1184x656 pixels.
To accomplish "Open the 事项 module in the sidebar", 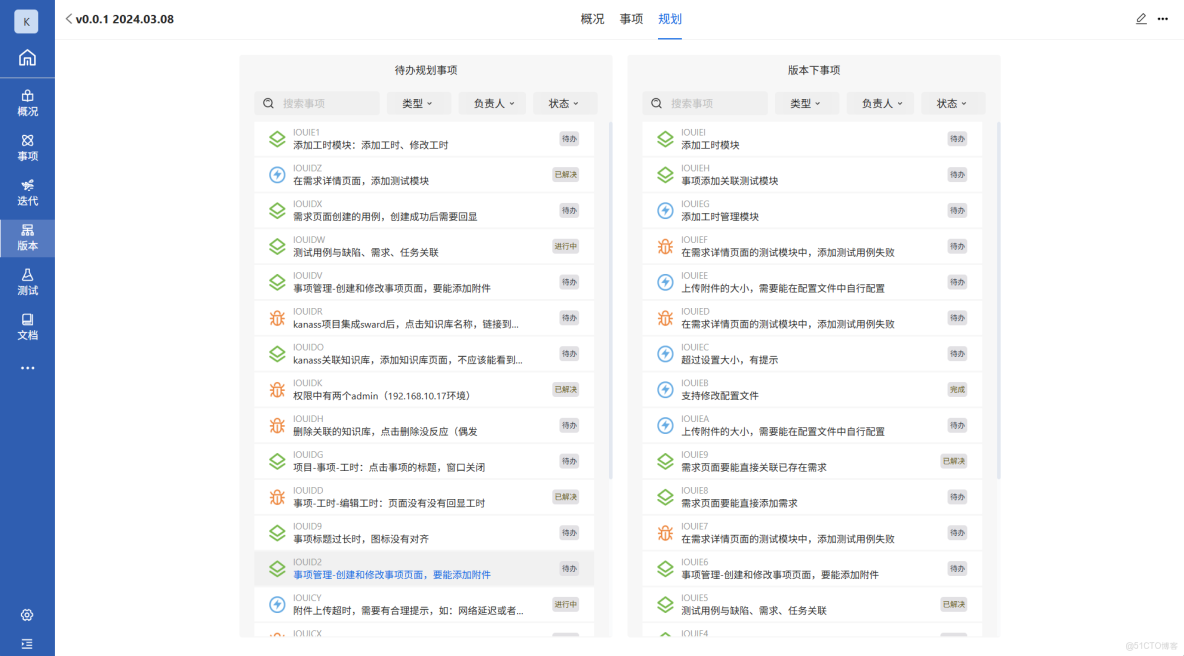I will tap(27, 148).
